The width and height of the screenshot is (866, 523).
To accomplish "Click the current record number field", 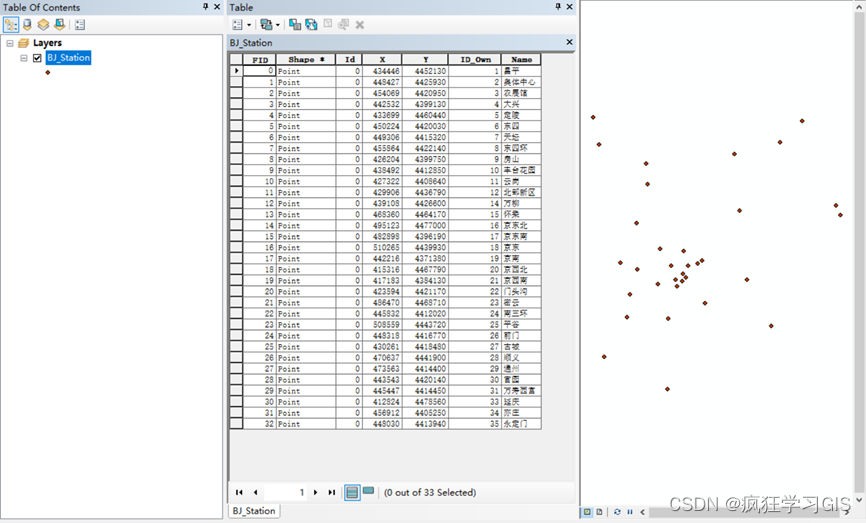I will coord(286,492).
